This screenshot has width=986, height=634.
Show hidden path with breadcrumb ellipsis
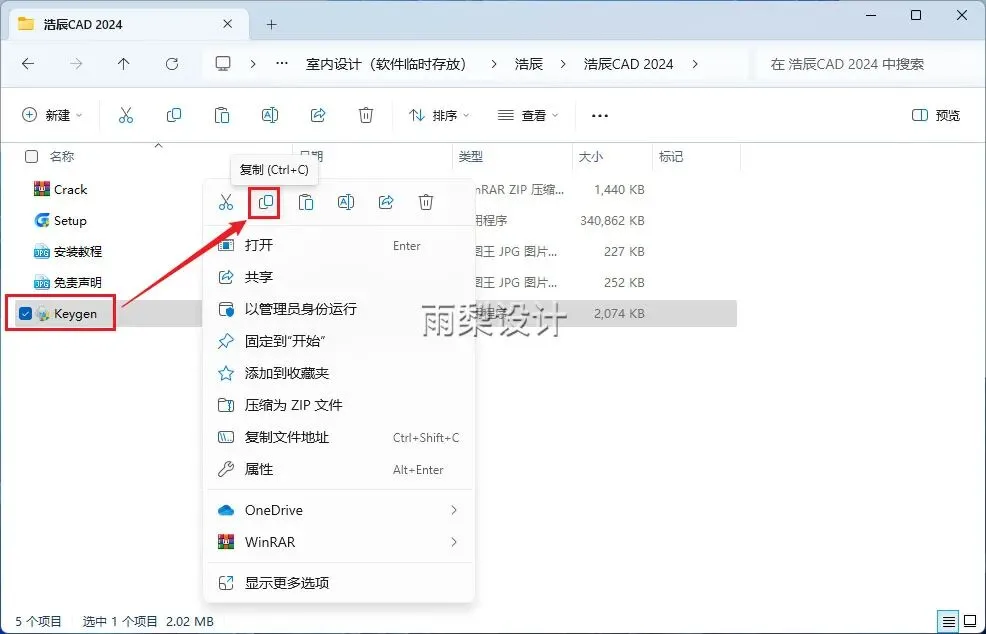pos(282,64)
